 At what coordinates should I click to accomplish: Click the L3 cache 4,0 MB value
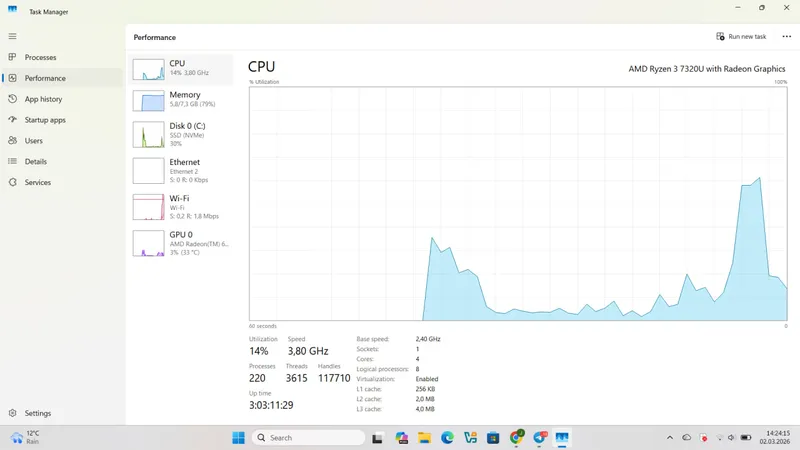click(x=425, y=409)
